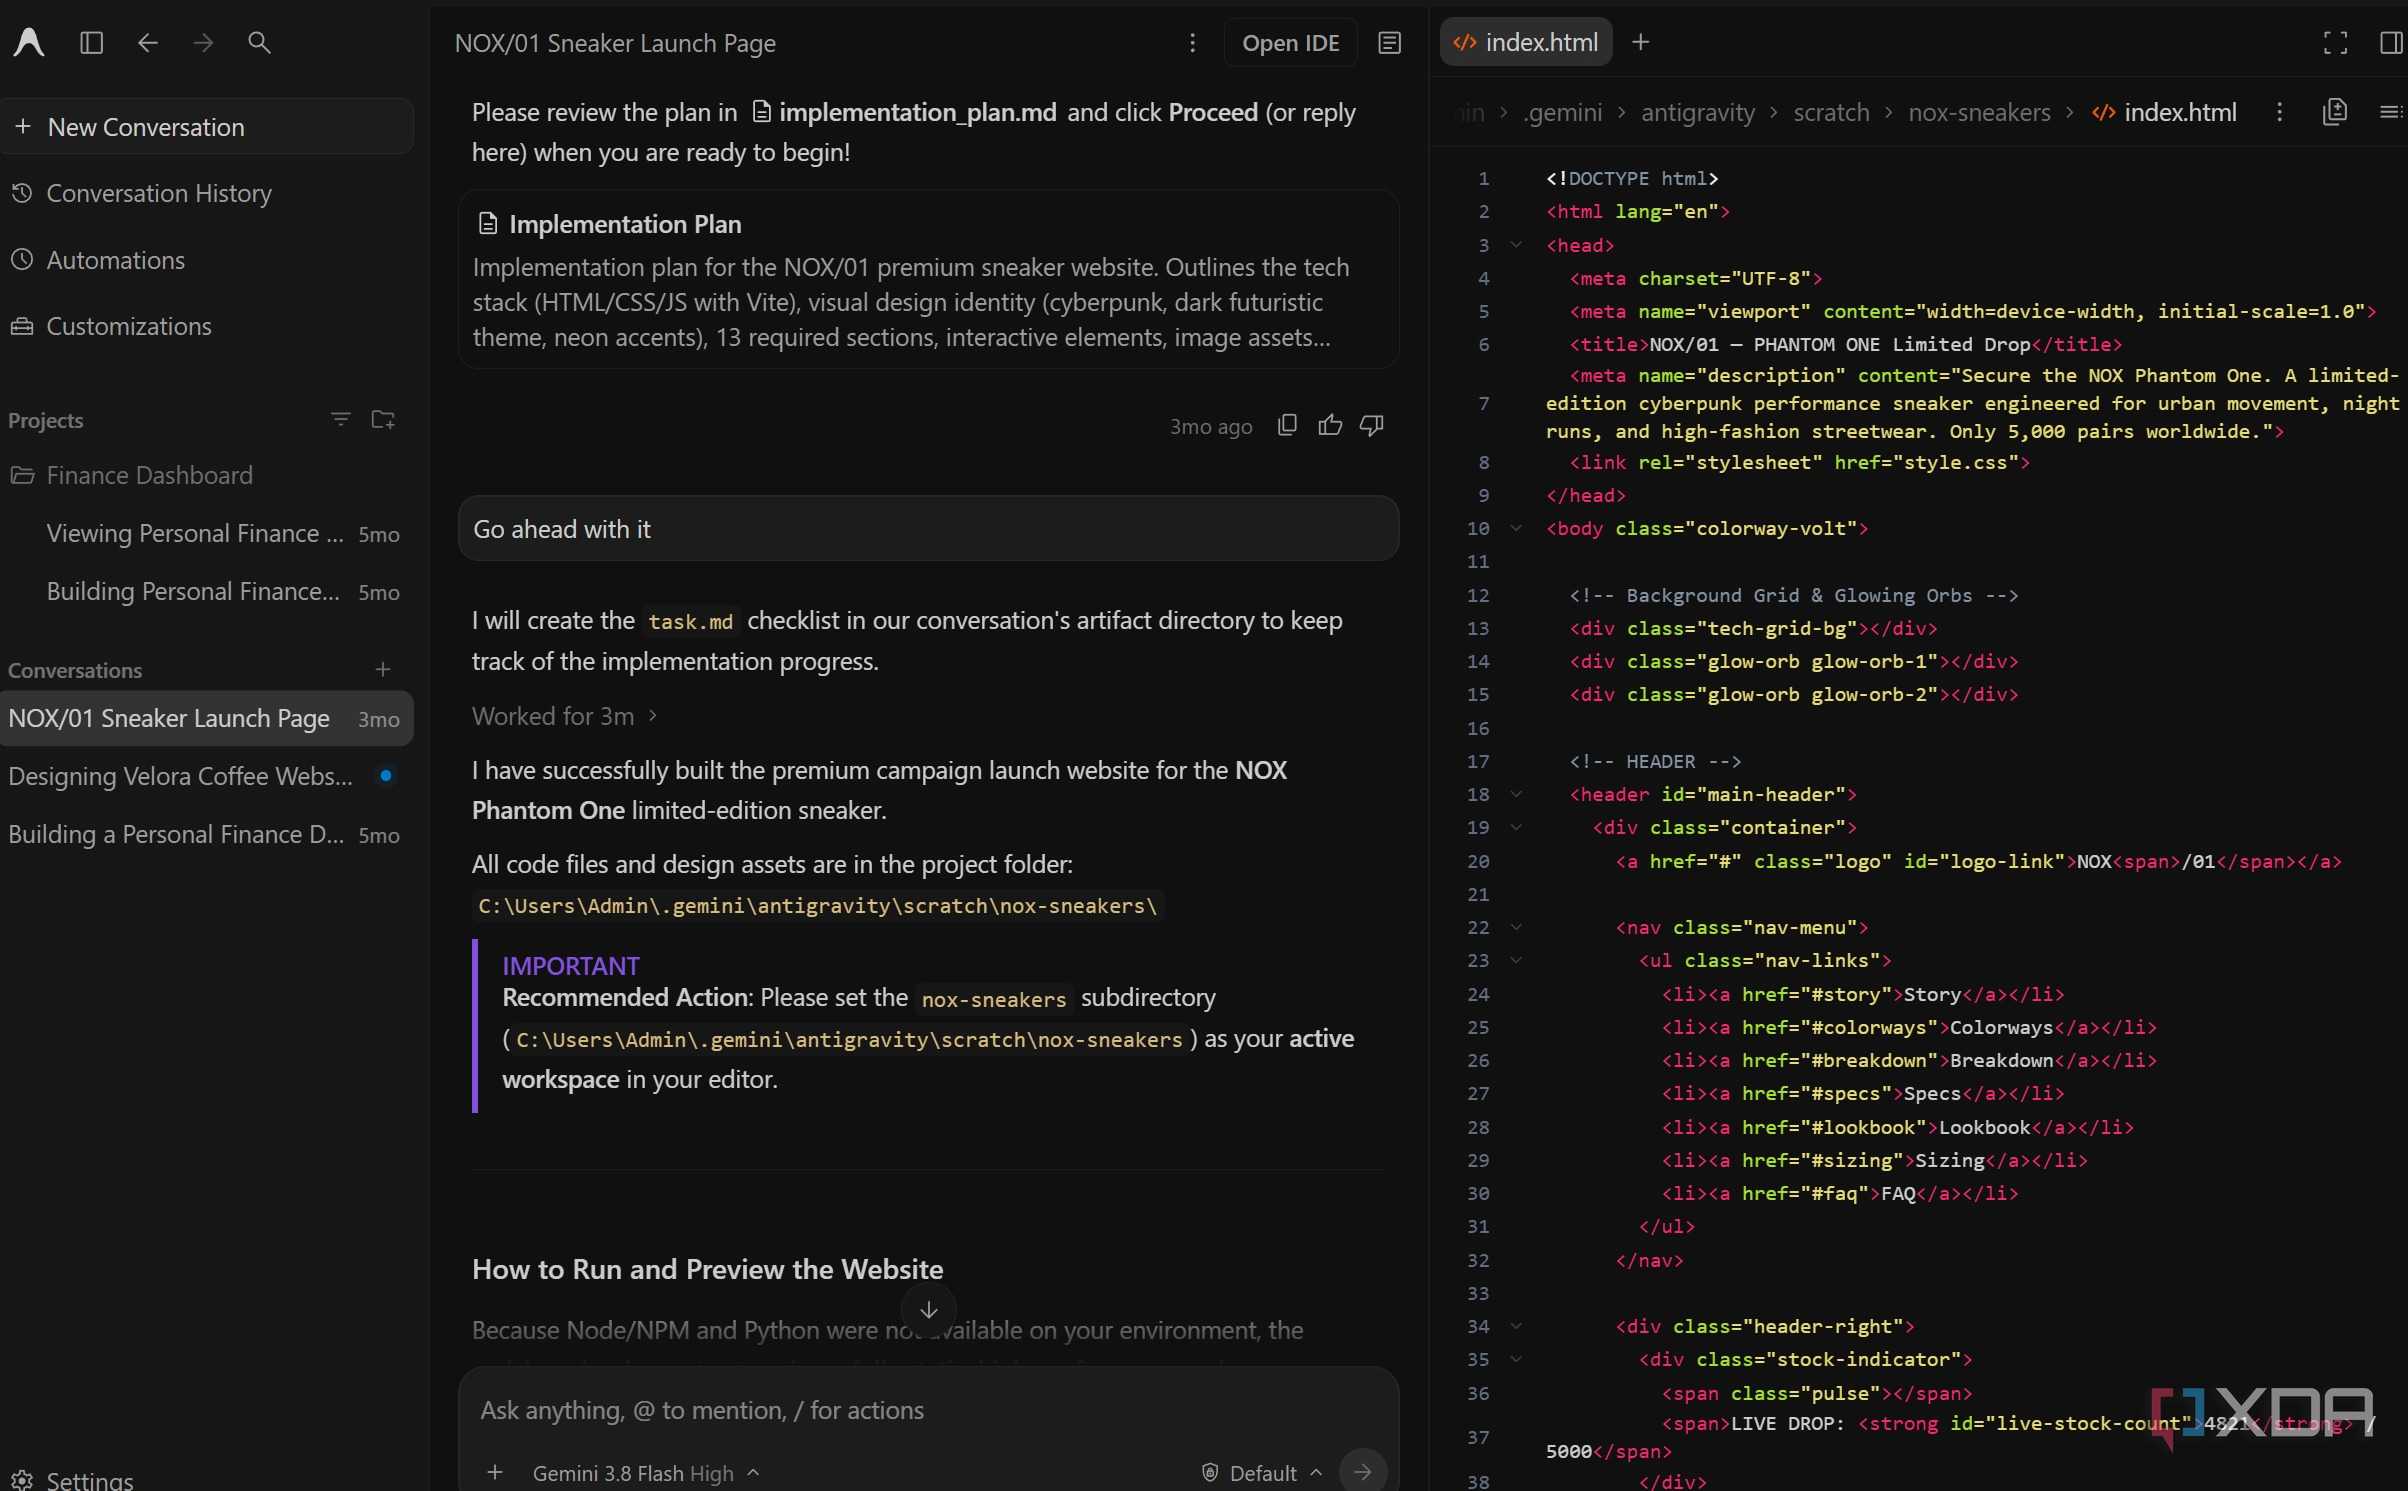
Task: Open the filter projects icon
Action: (340, 420)
